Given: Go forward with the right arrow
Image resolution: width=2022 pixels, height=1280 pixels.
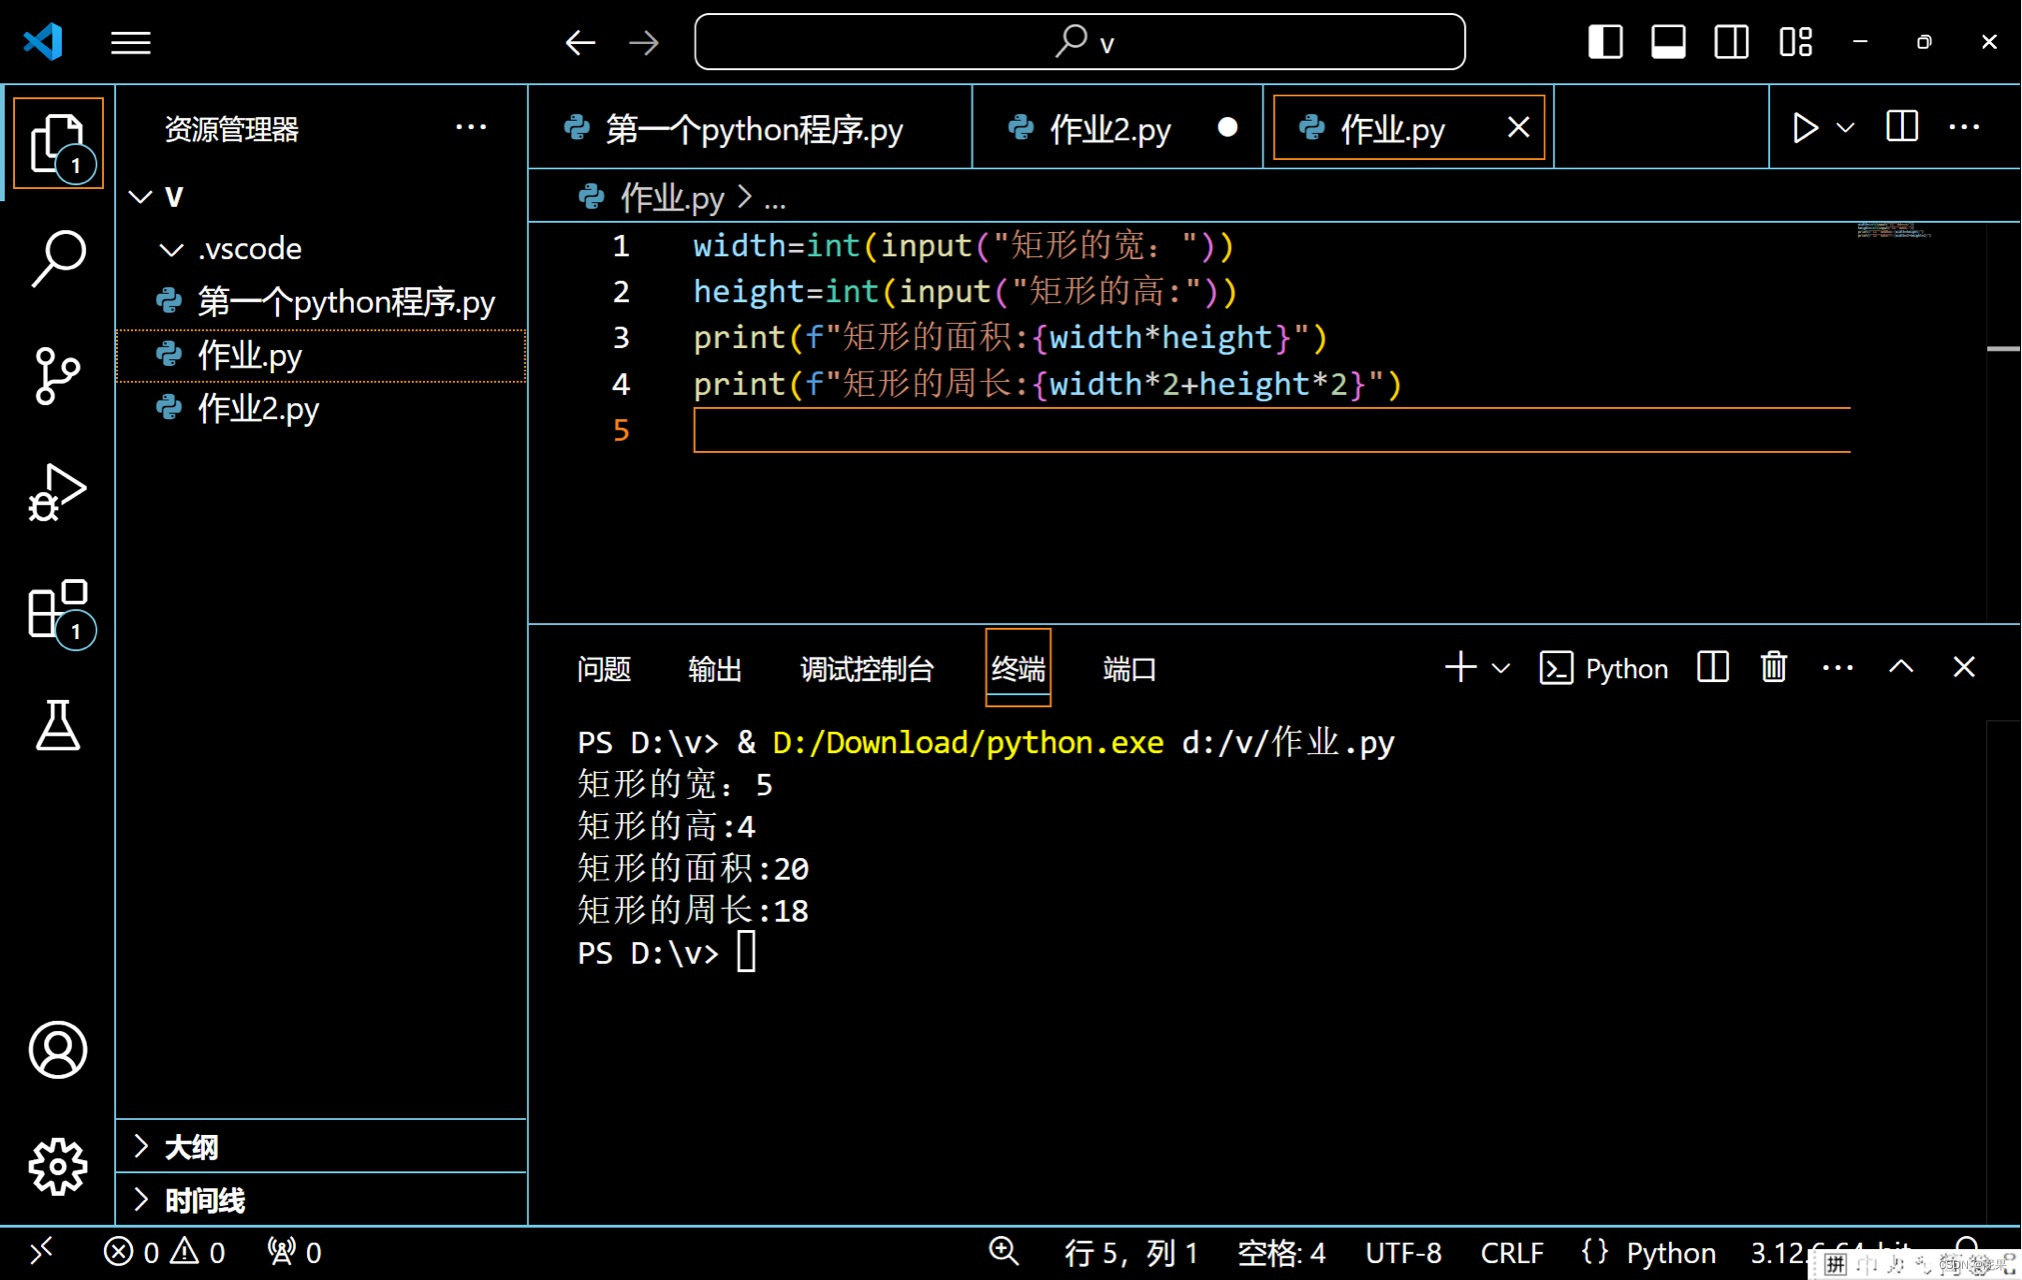Looking at the screenshot, I should pos(644,43).
